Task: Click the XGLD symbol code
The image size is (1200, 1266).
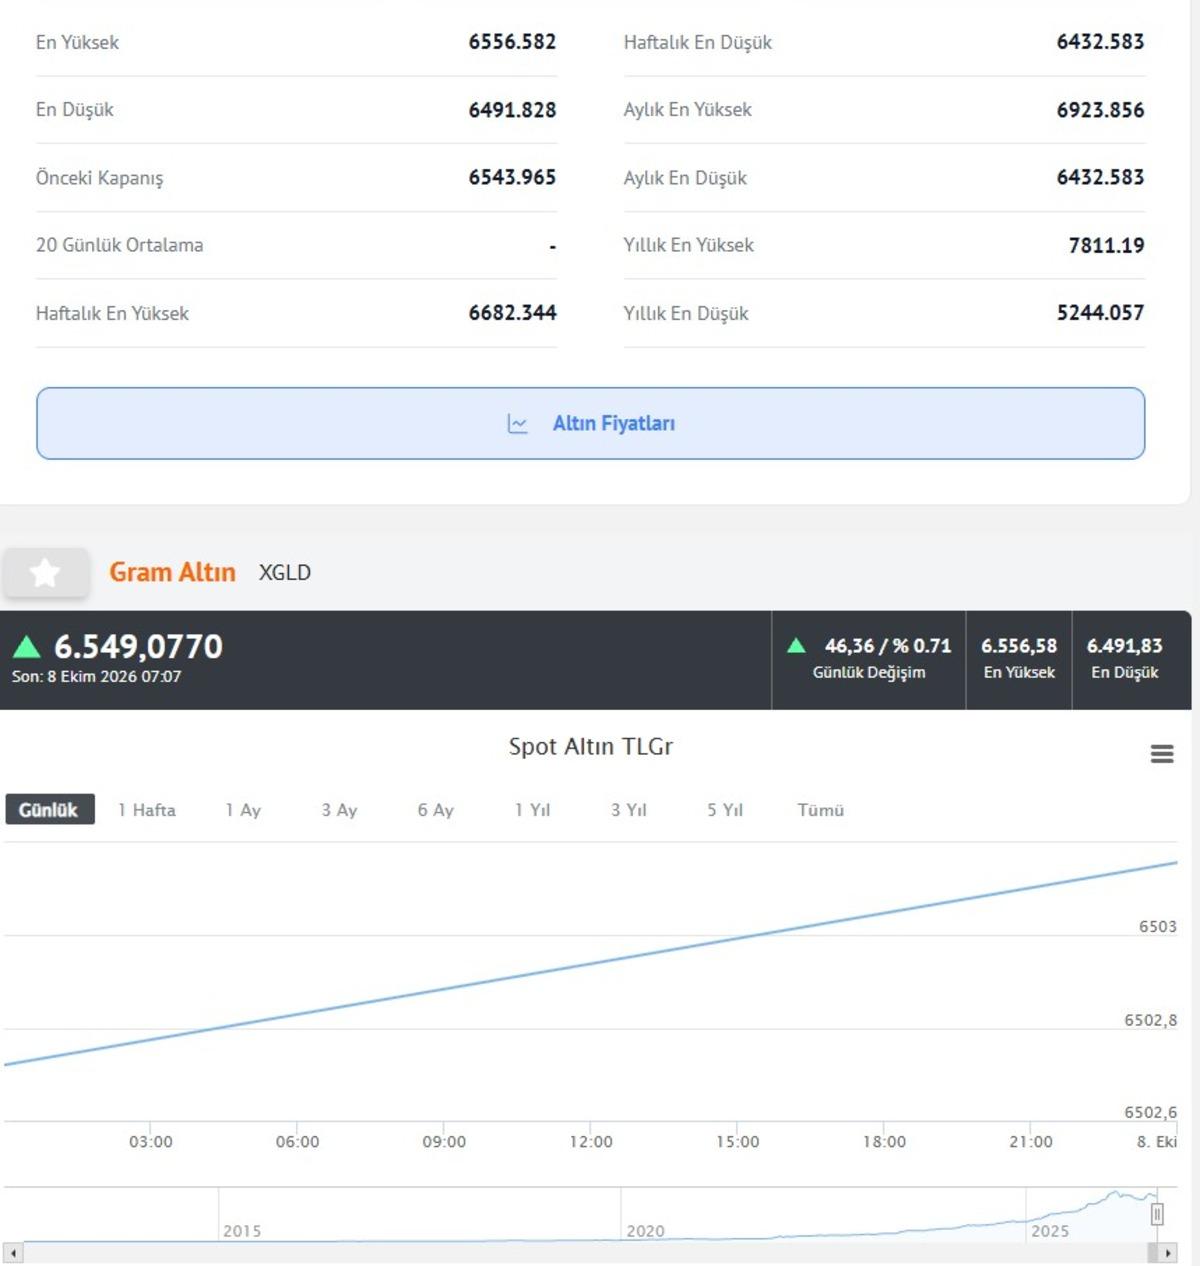Action: [x=285, y=573]
